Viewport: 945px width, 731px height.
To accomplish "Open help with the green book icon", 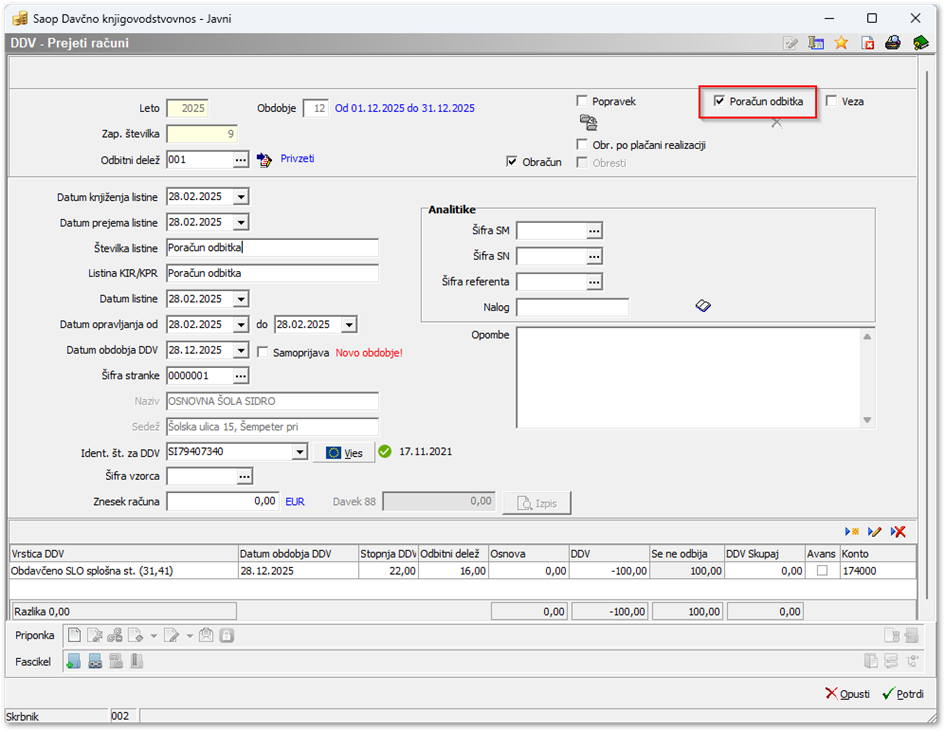I will pyautogui.click(x=920, y=43).
